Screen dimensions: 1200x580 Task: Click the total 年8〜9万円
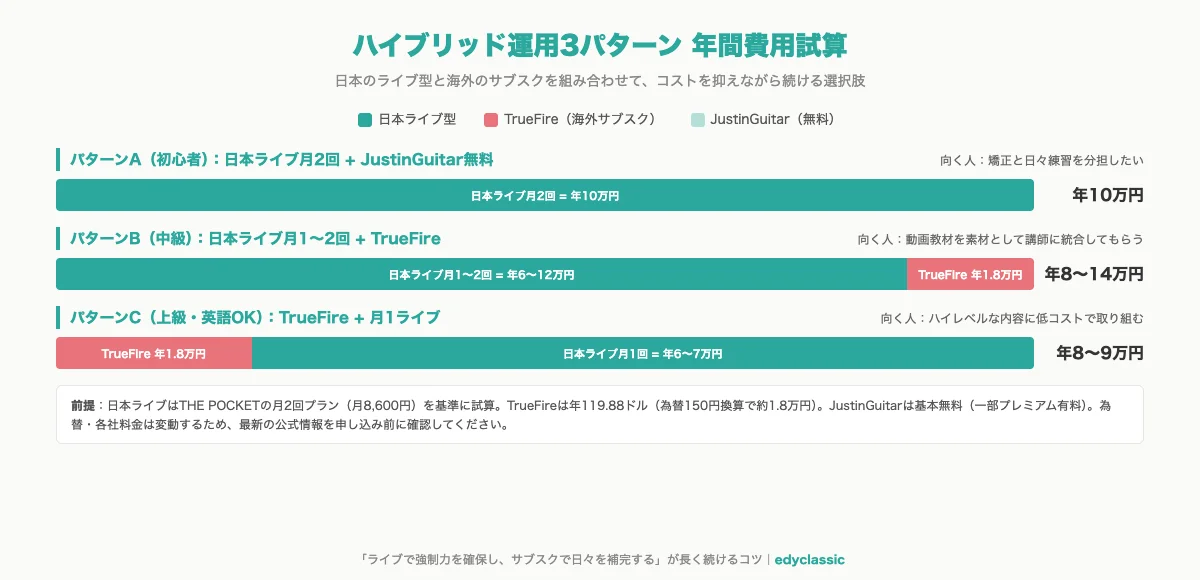tap(1101, 353)
